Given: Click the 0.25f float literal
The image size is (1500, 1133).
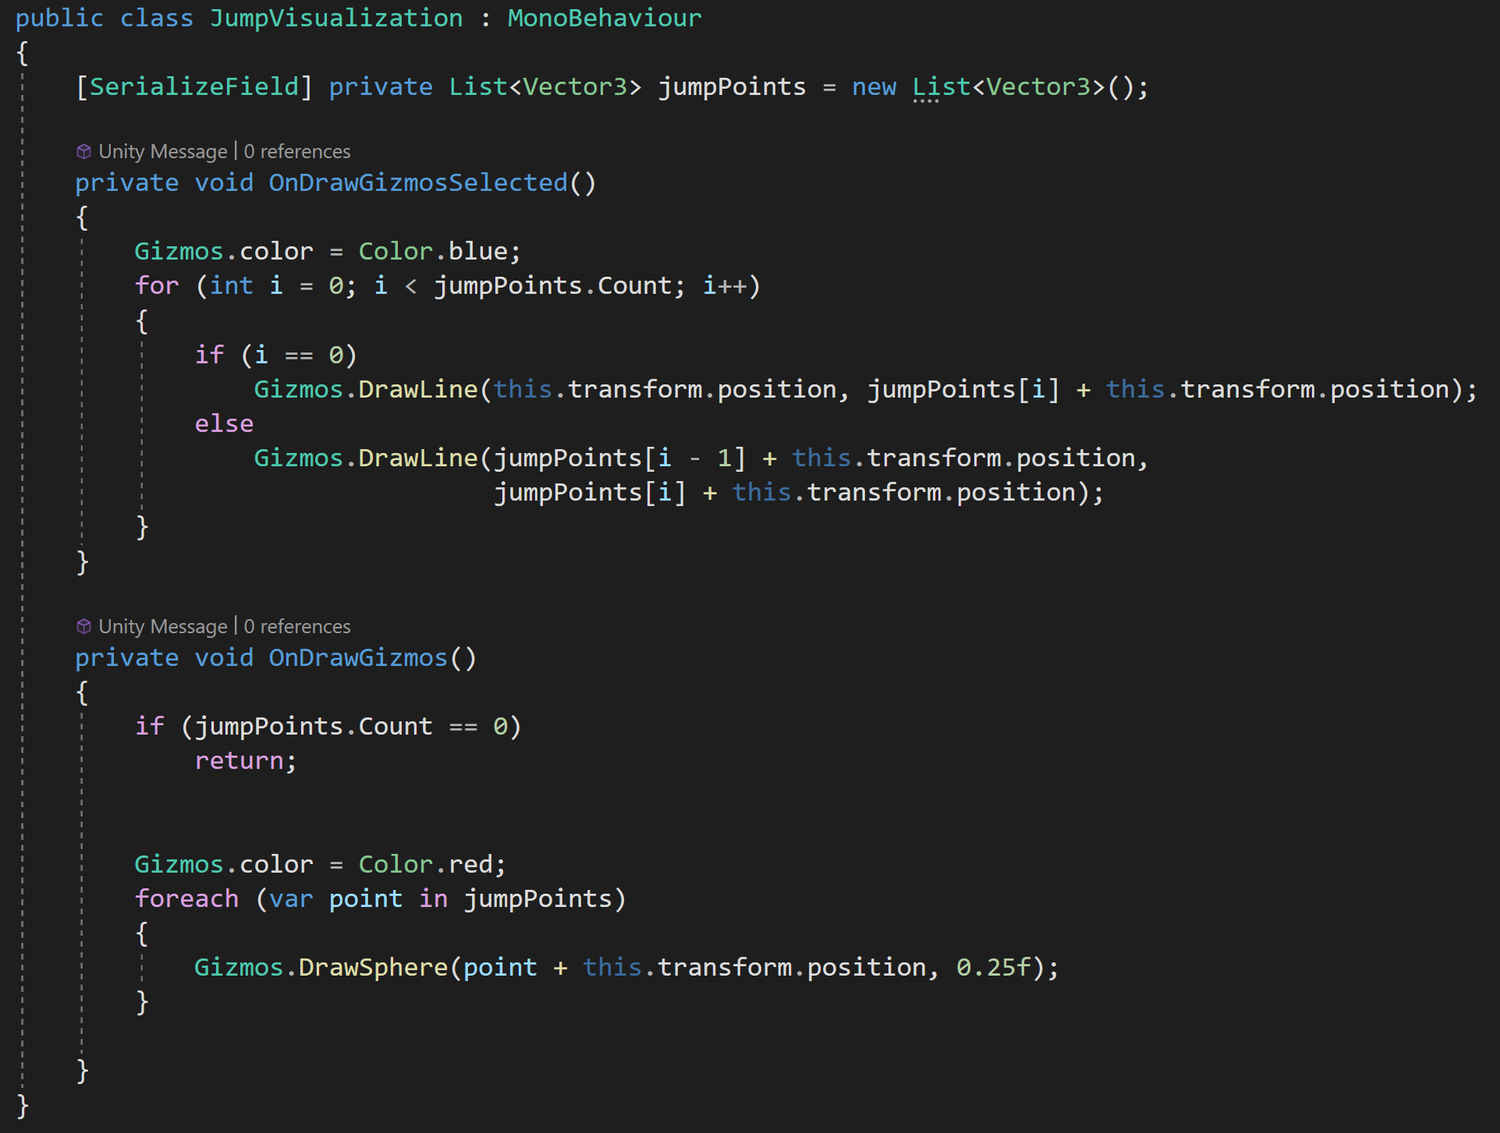Looking at the screenshot, I should (994, 967).
